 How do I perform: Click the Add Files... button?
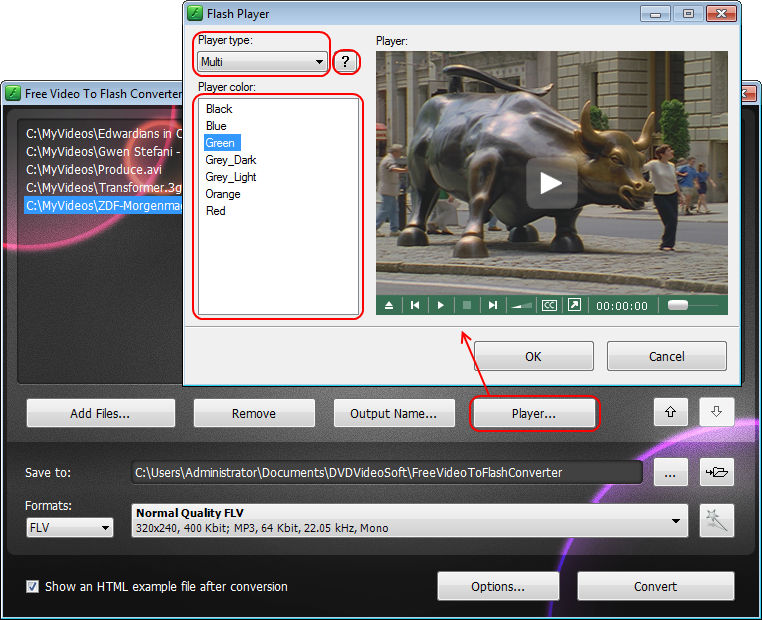[101, 413]
